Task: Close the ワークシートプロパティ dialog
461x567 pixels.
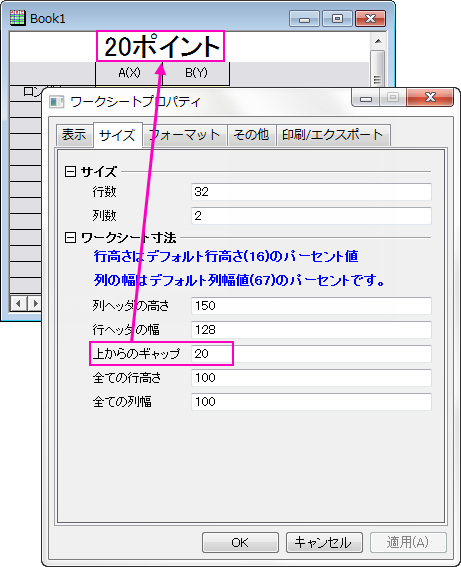Action: pyautogui.click(x=430, y=97)
